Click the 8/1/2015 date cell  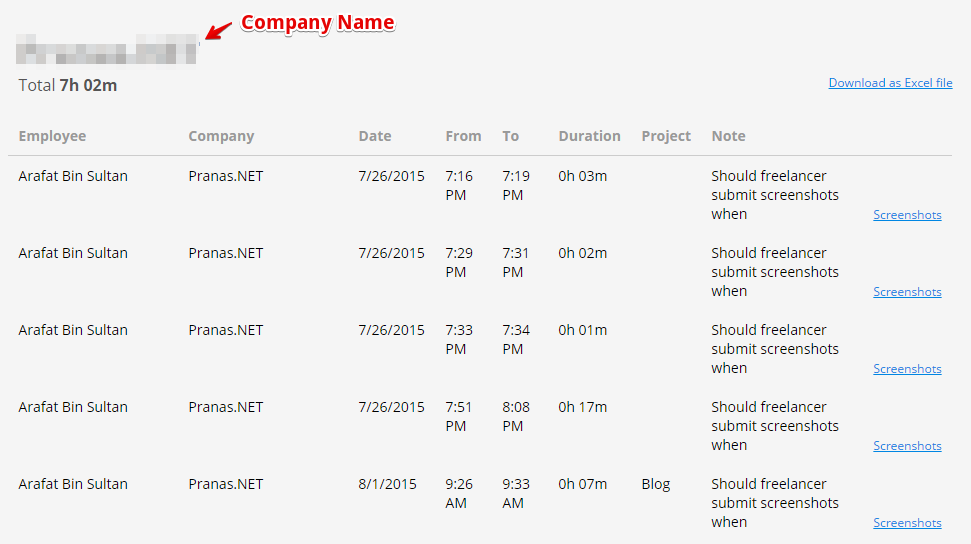(x=388, y=485)
